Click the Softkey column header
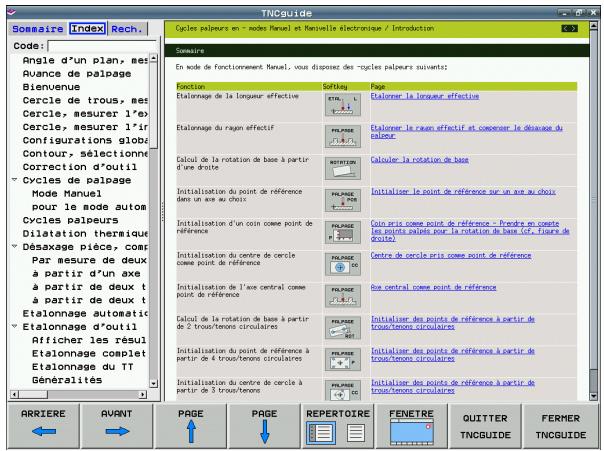The width and height of the screenshot is (604, 451). point(346,87)
